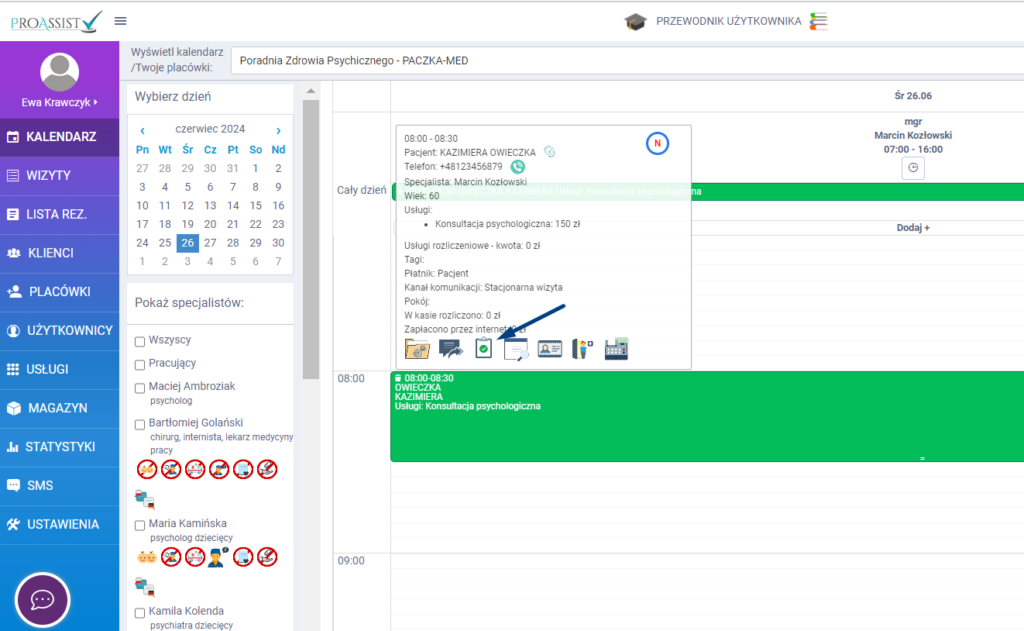Click the patient ID card icon
This screenshot has height=631, width=1024.
point(550,348)
